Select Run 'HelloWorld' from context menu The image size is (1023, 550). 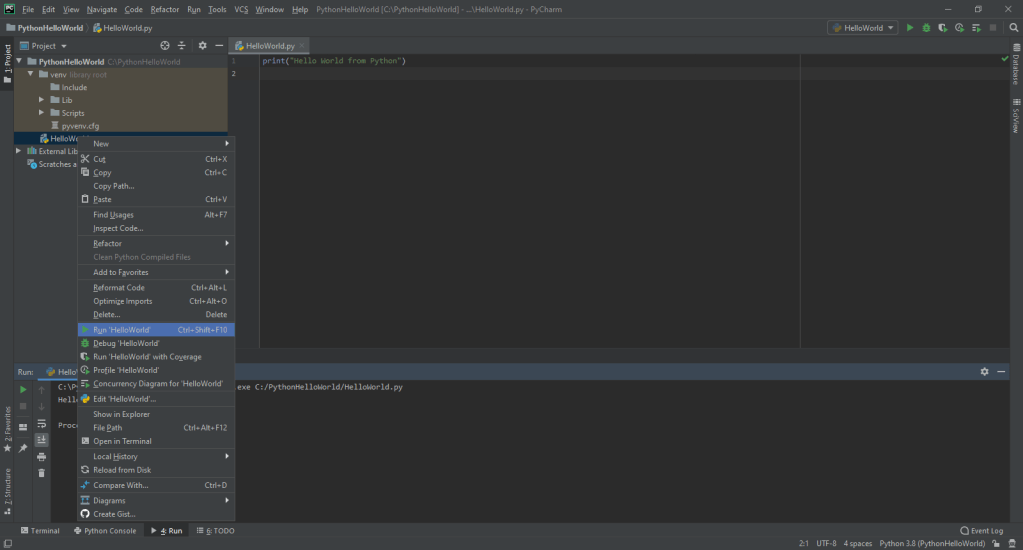click(x=122, y=329)
